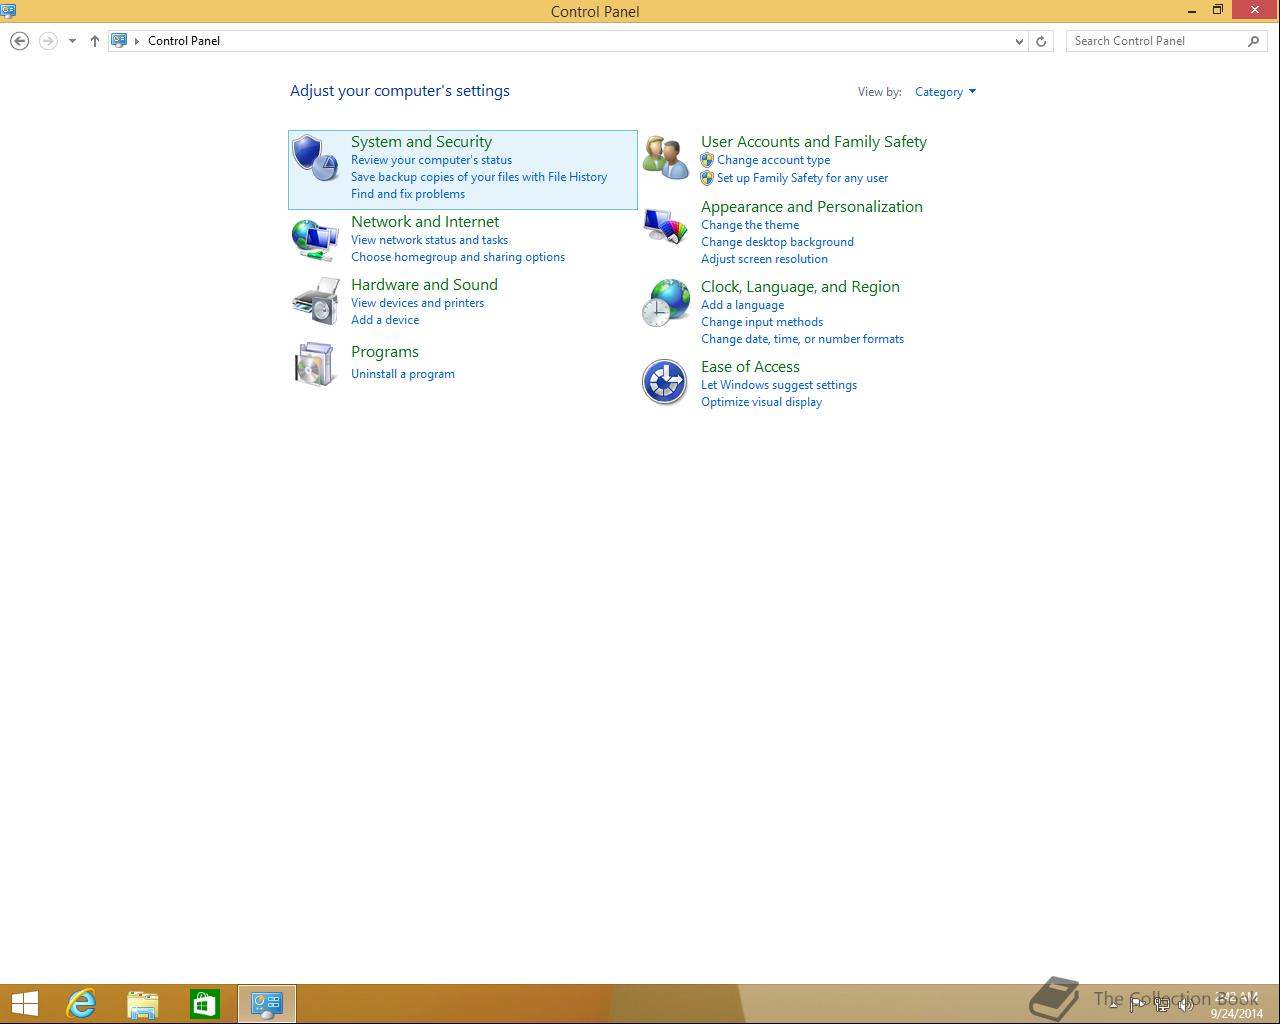Screen dimensions: 1280x1024
Task: Open the Windows Store taskbar icon
Action: (x=205, y=1004)
